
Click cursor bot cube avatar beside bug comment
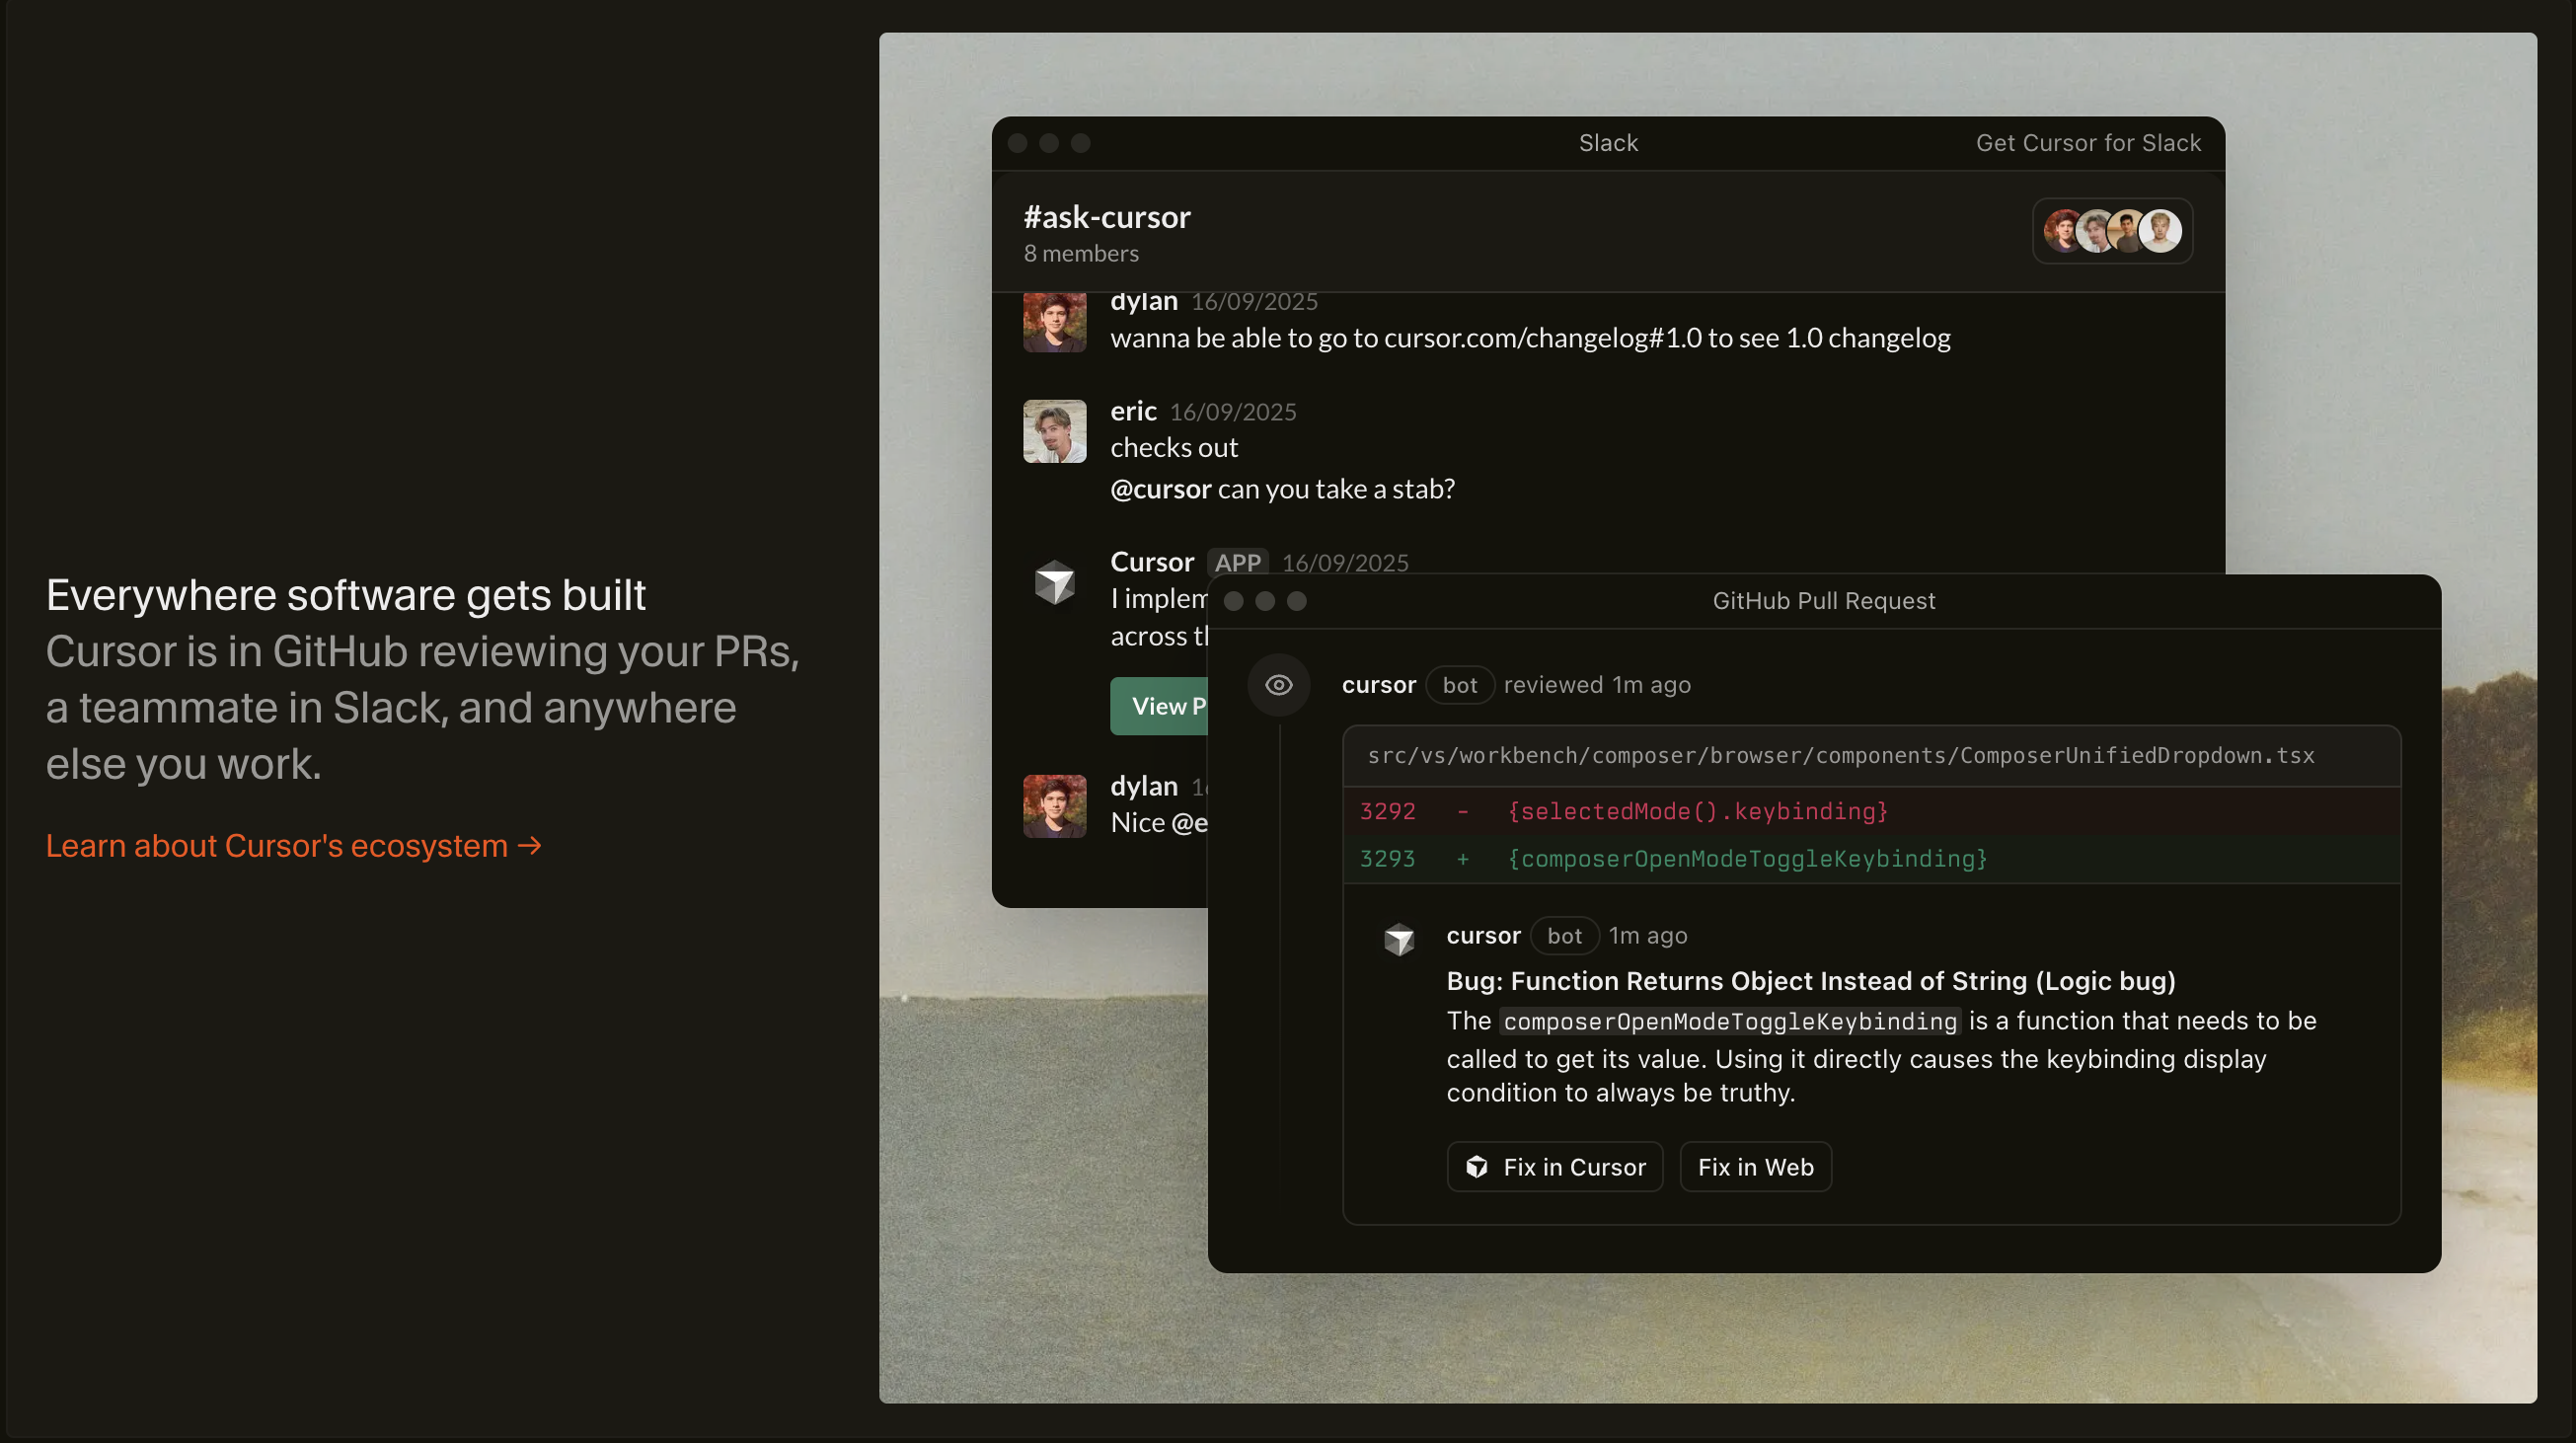point(1398,938)
